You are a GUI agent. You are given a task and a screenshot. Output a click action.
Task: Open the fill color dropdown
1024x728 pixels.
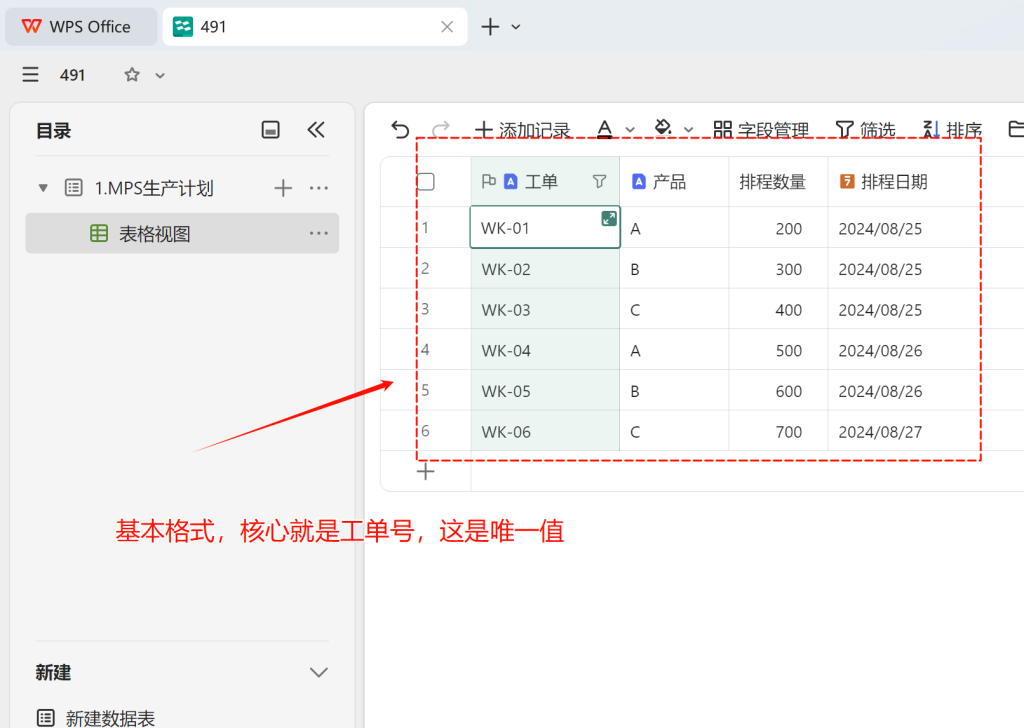tap(688, 130)
